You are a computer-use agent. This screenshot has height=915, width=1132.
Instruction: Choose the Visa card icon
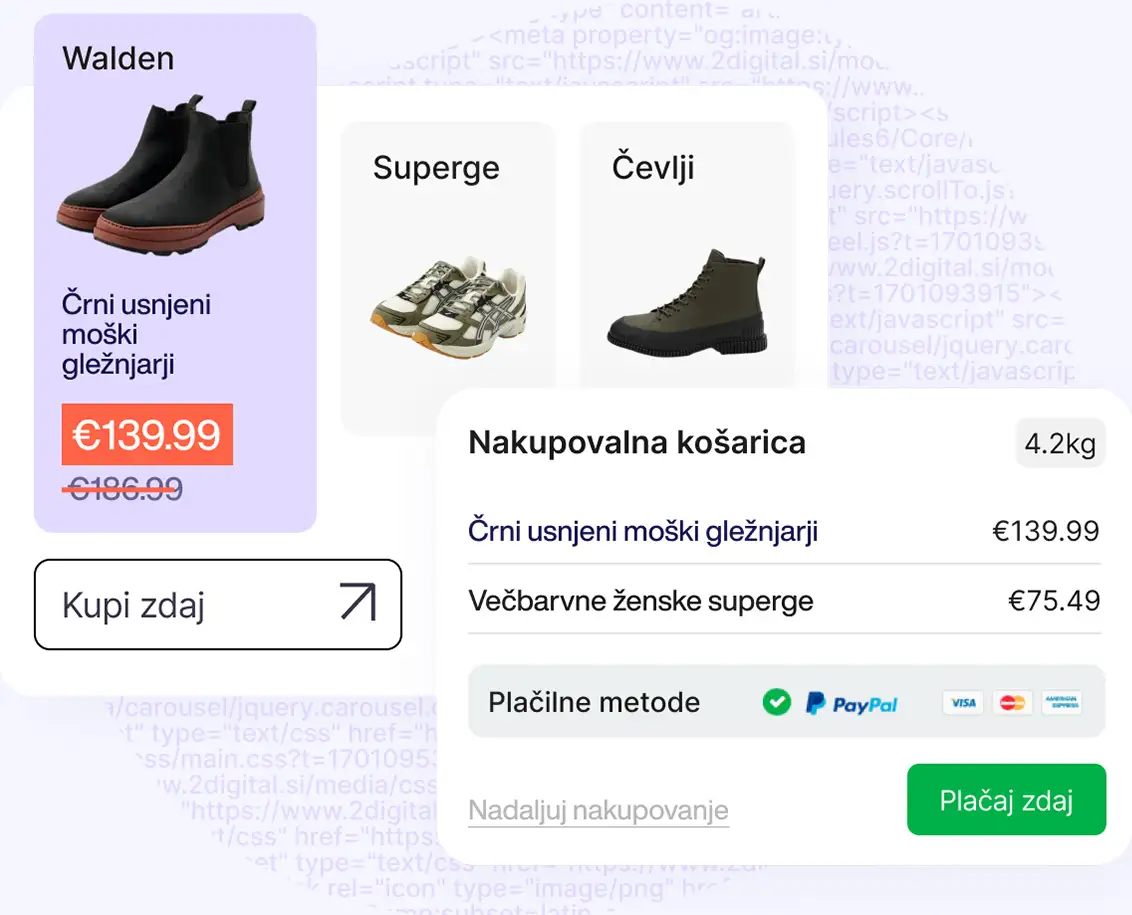(x=963, y=703)
